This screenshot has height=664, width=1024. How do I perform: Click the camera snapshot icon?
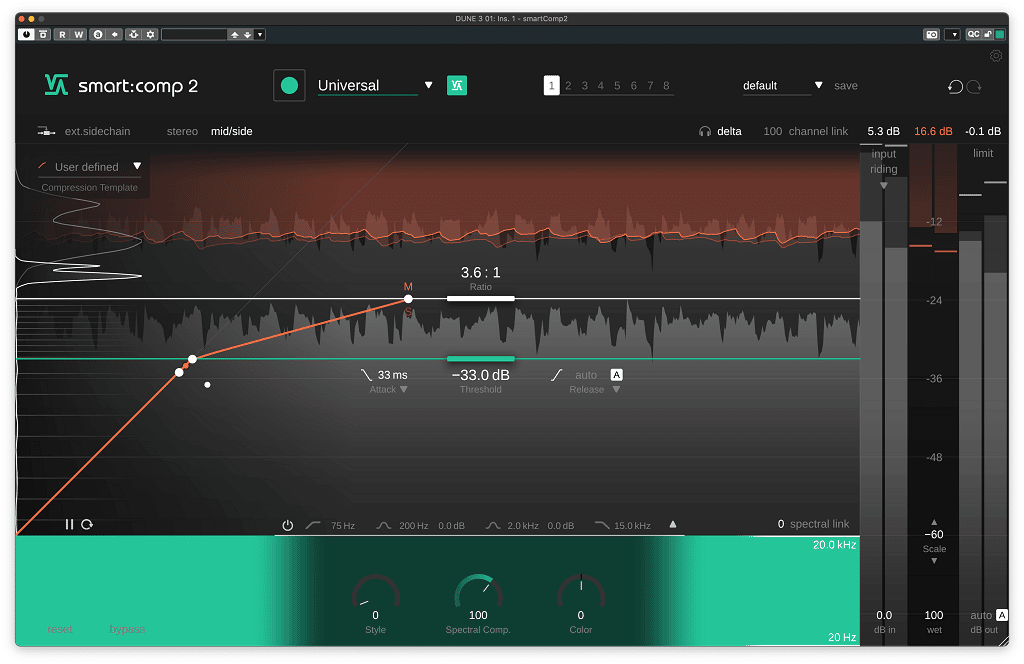tap(932, 35)
